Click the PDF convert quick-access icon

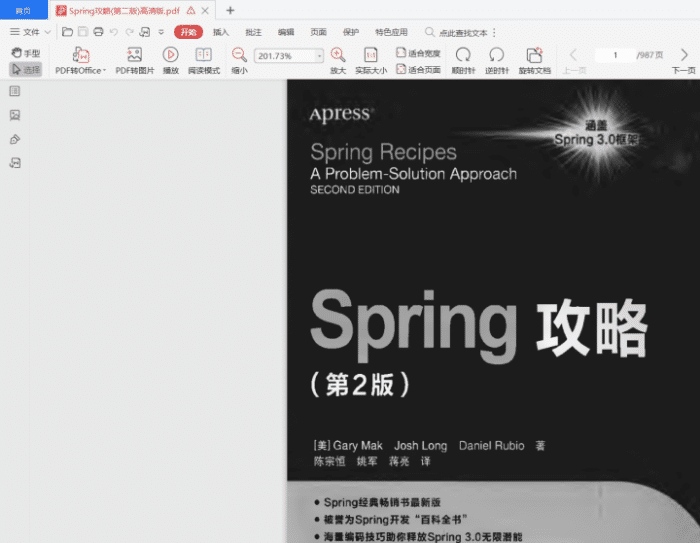(145, 32)
